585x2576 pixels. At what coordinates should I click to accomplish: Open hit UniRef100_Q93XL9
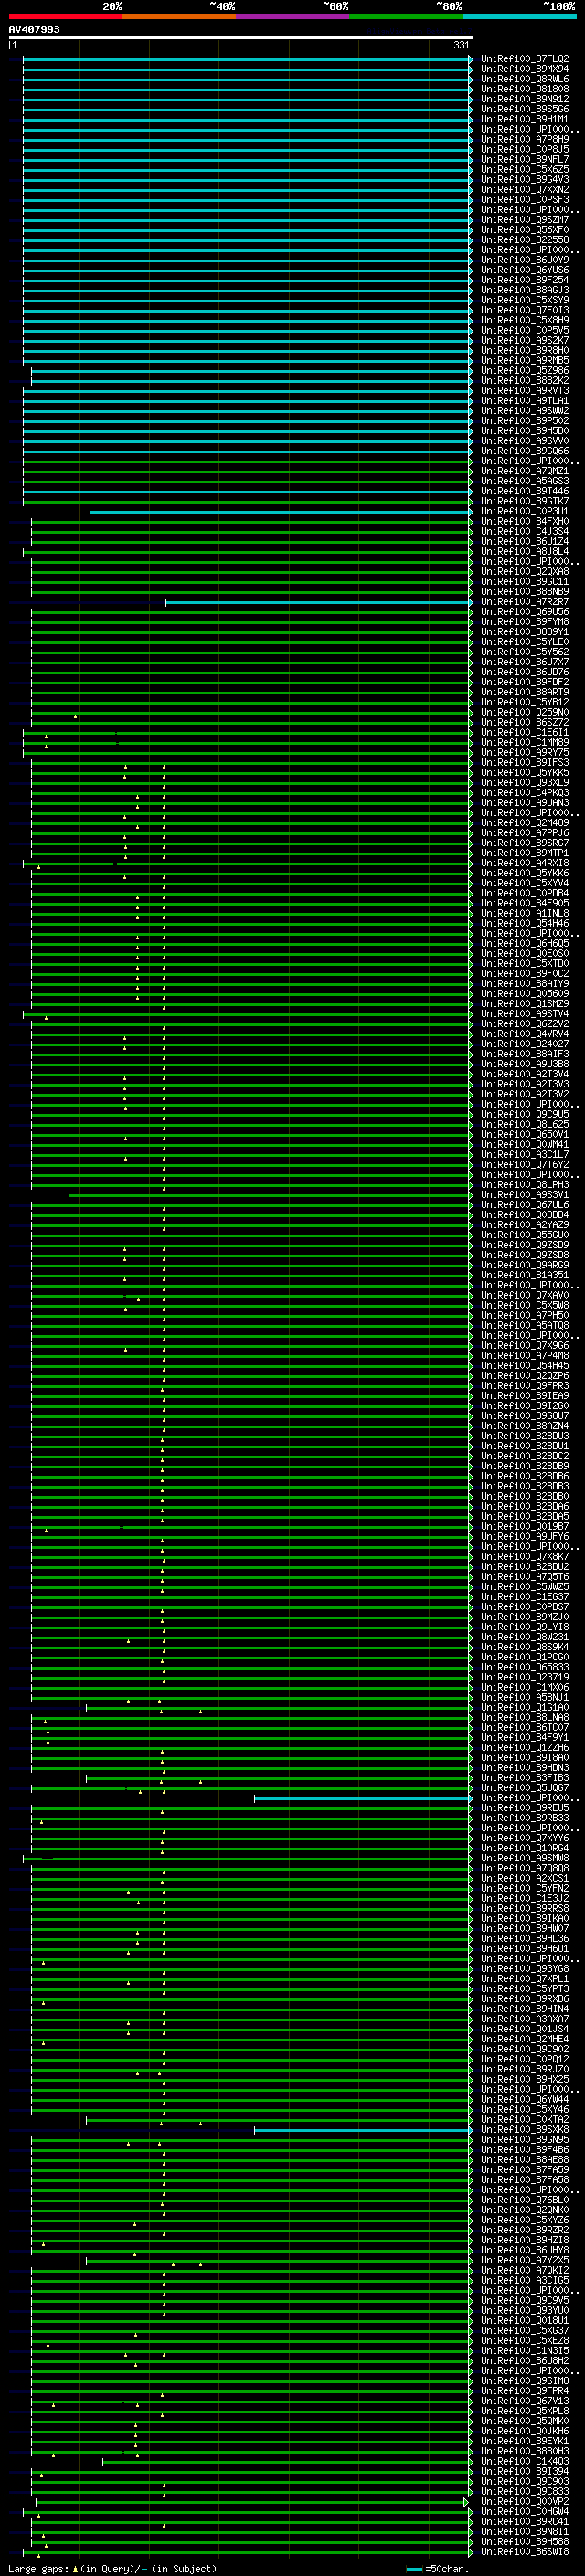525,783
